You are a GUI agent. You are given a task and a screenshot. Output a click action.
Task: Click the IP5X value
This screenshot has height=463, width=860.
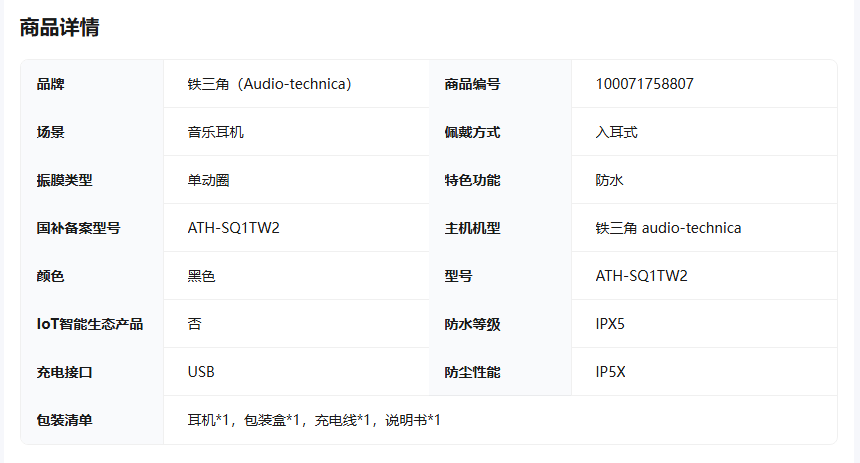[x=610, y=372]
